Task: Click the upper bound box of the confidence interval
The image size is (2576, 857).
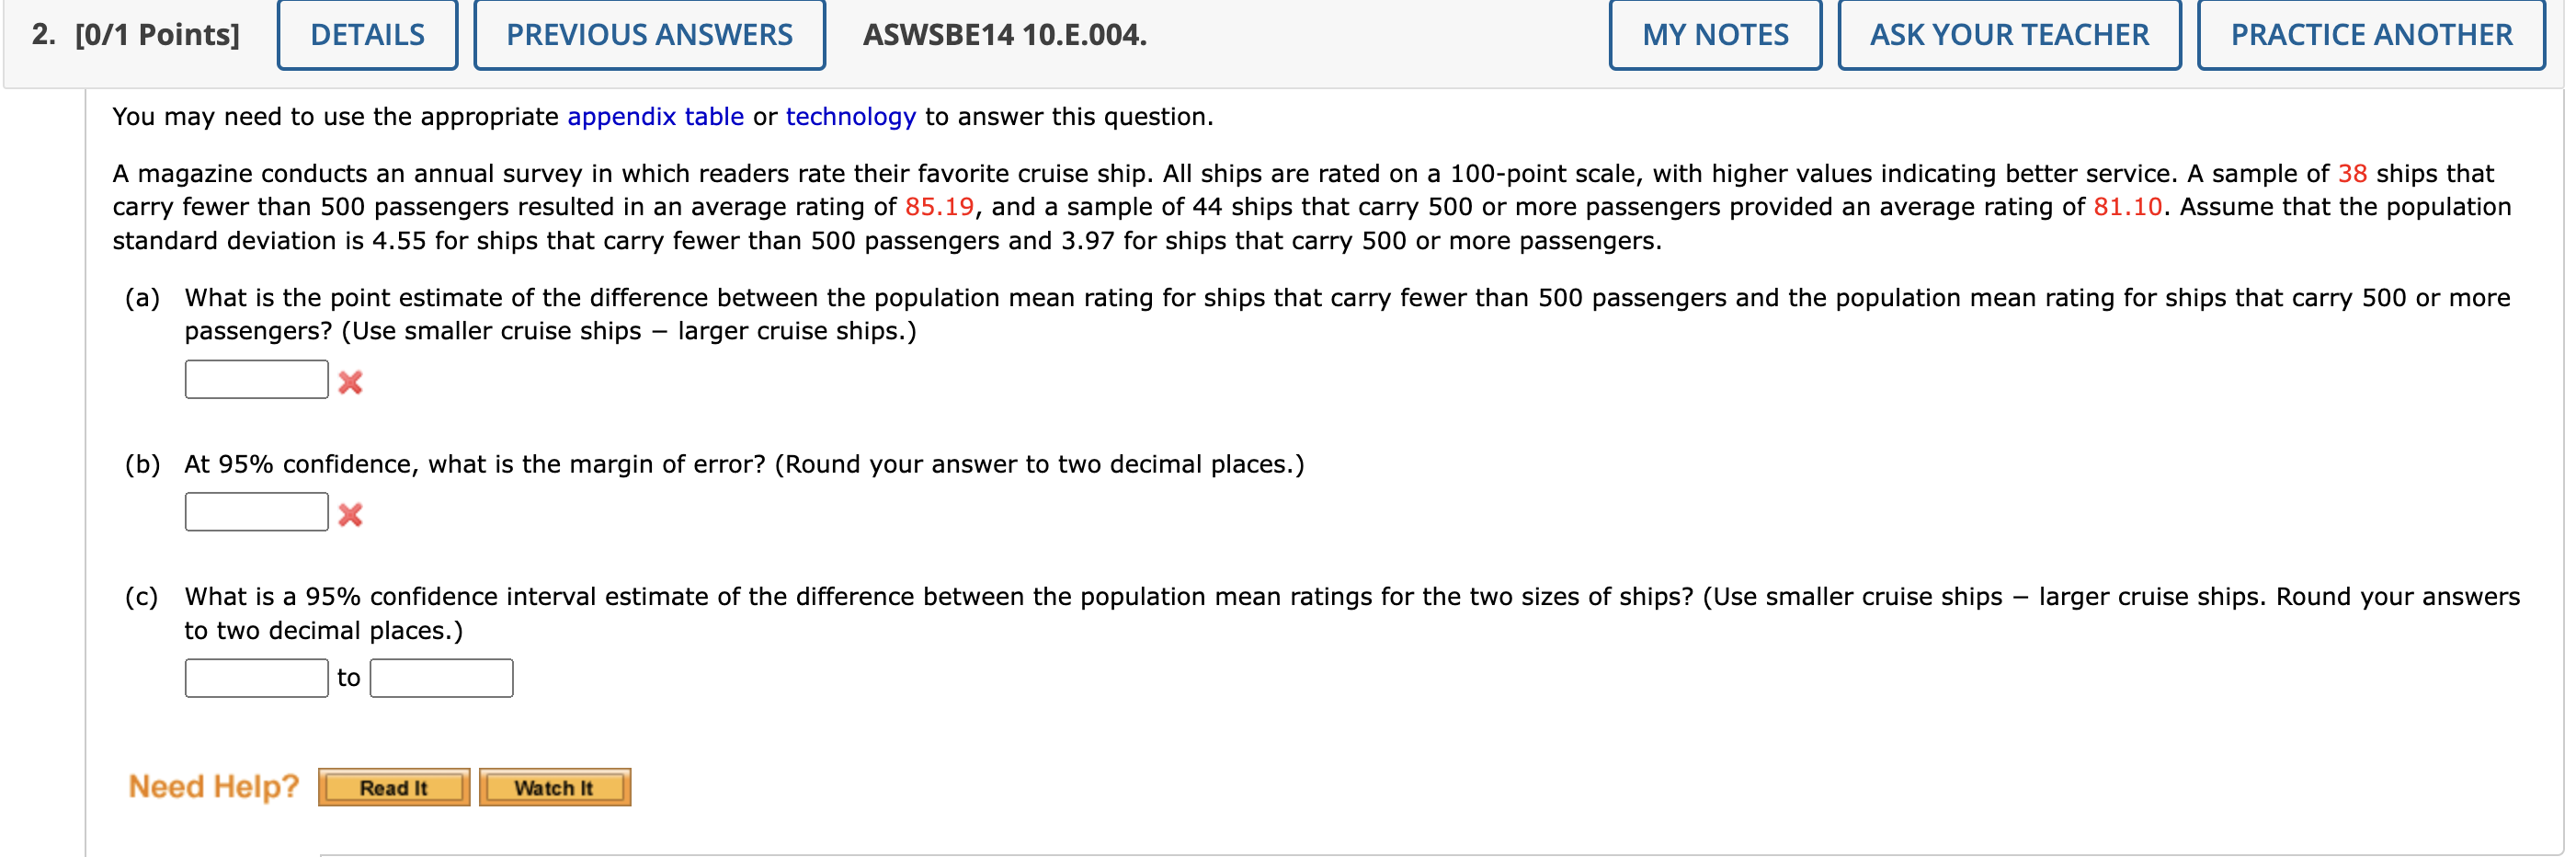Action: [440, 677]
